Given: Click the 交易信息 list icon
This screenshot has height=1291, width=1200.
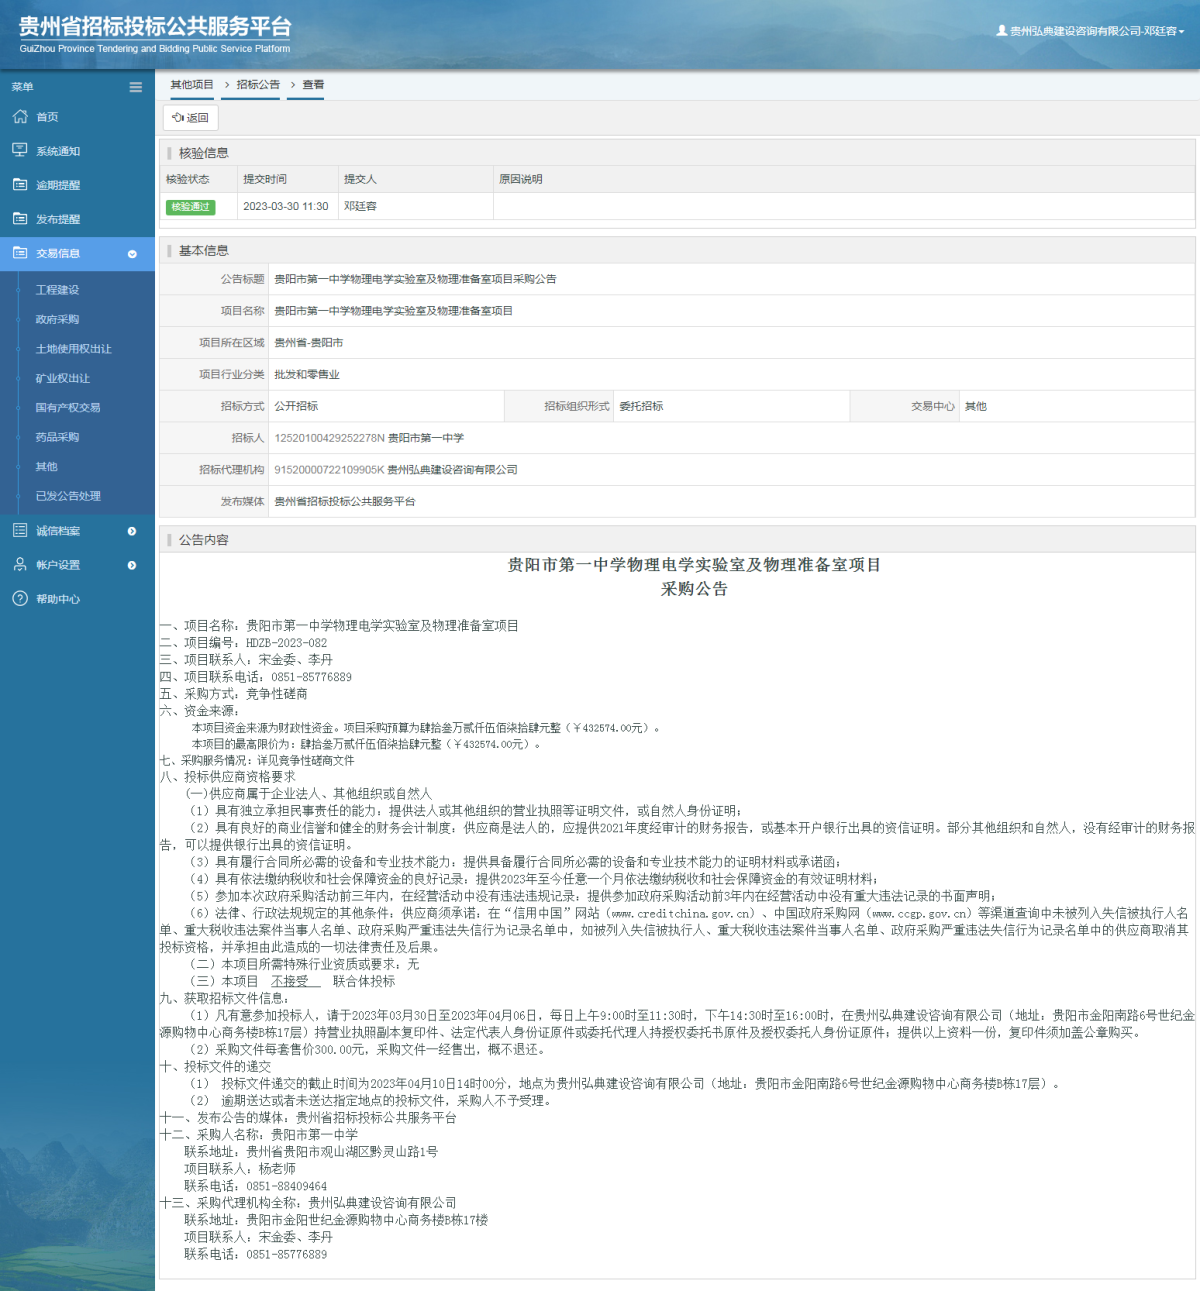Looking at the screenshot, I should [20, 253].
